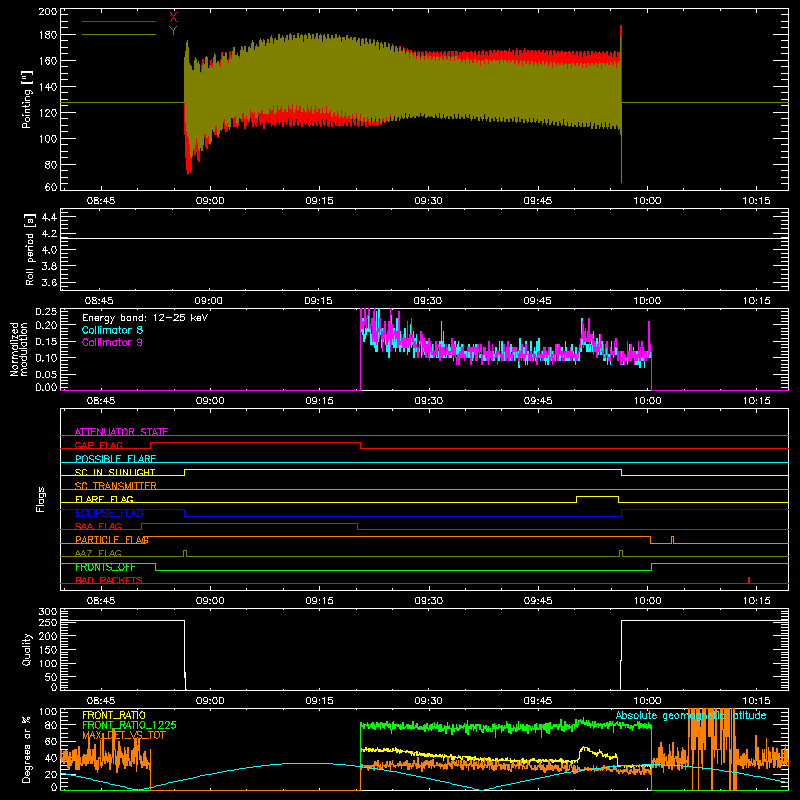Click the 140 tick value on Pointing axis
This screenshot has width=800, height=800.
(x=47, y=87)
